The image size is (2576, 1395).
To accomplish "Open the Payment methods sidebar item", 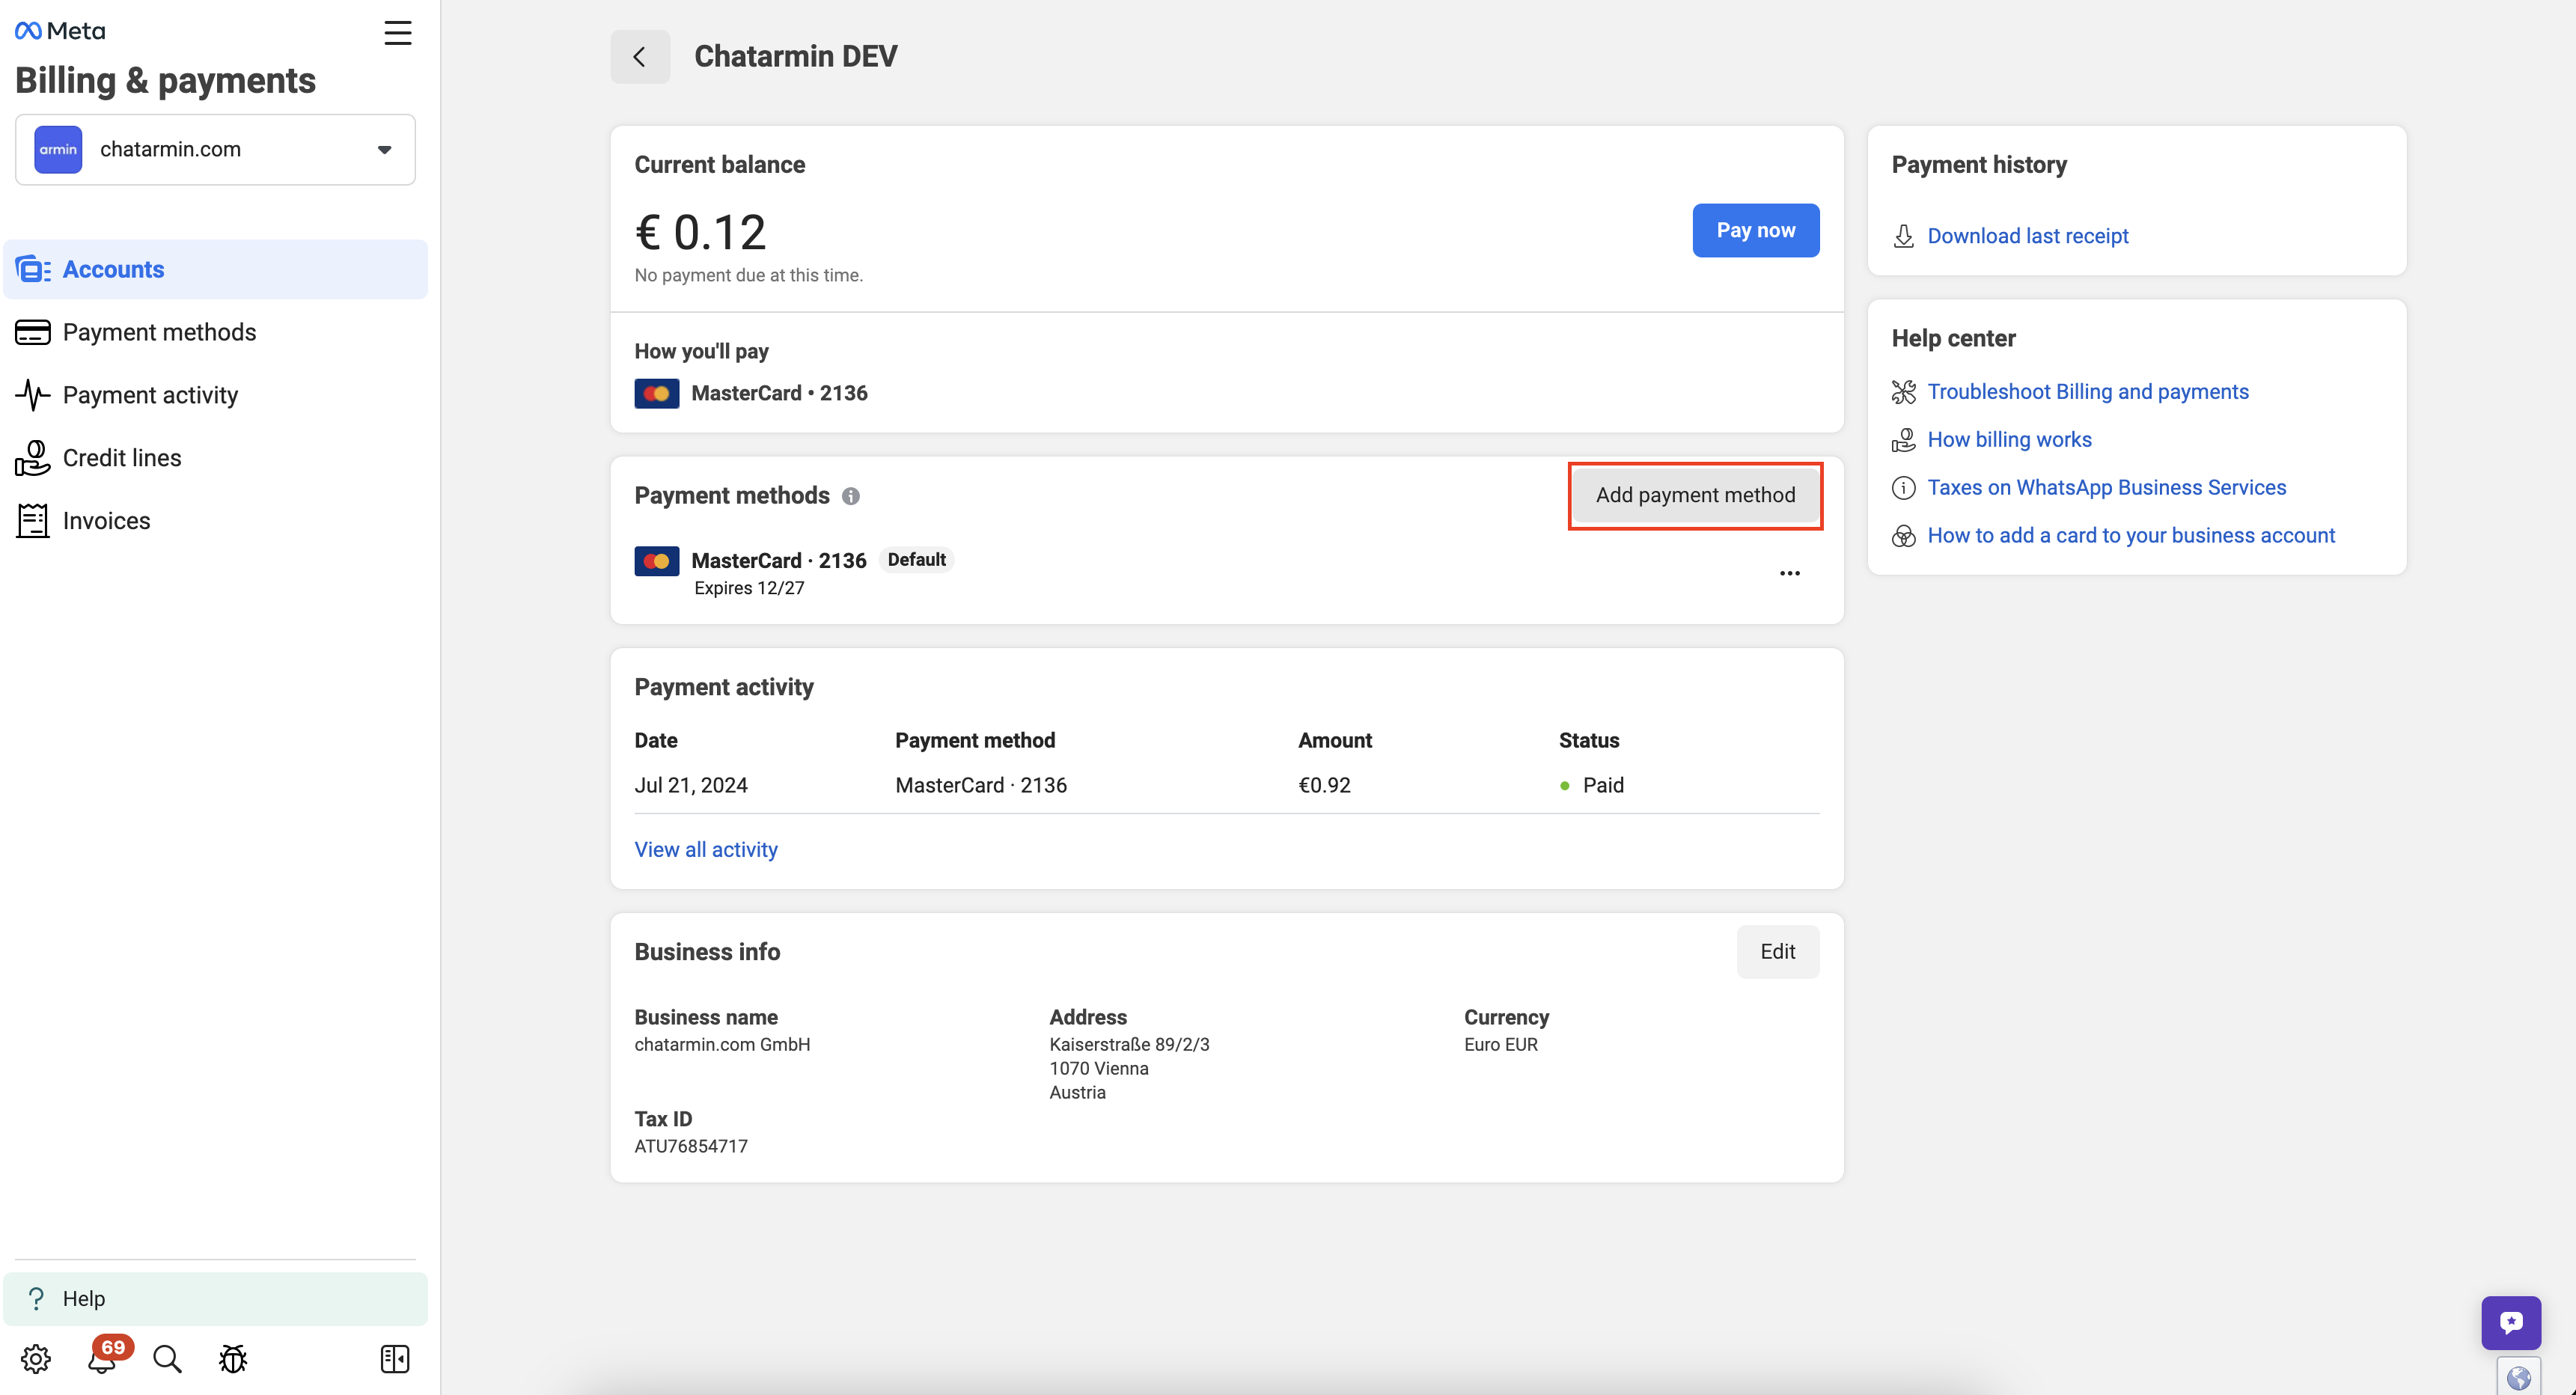I will coord(159,332).
